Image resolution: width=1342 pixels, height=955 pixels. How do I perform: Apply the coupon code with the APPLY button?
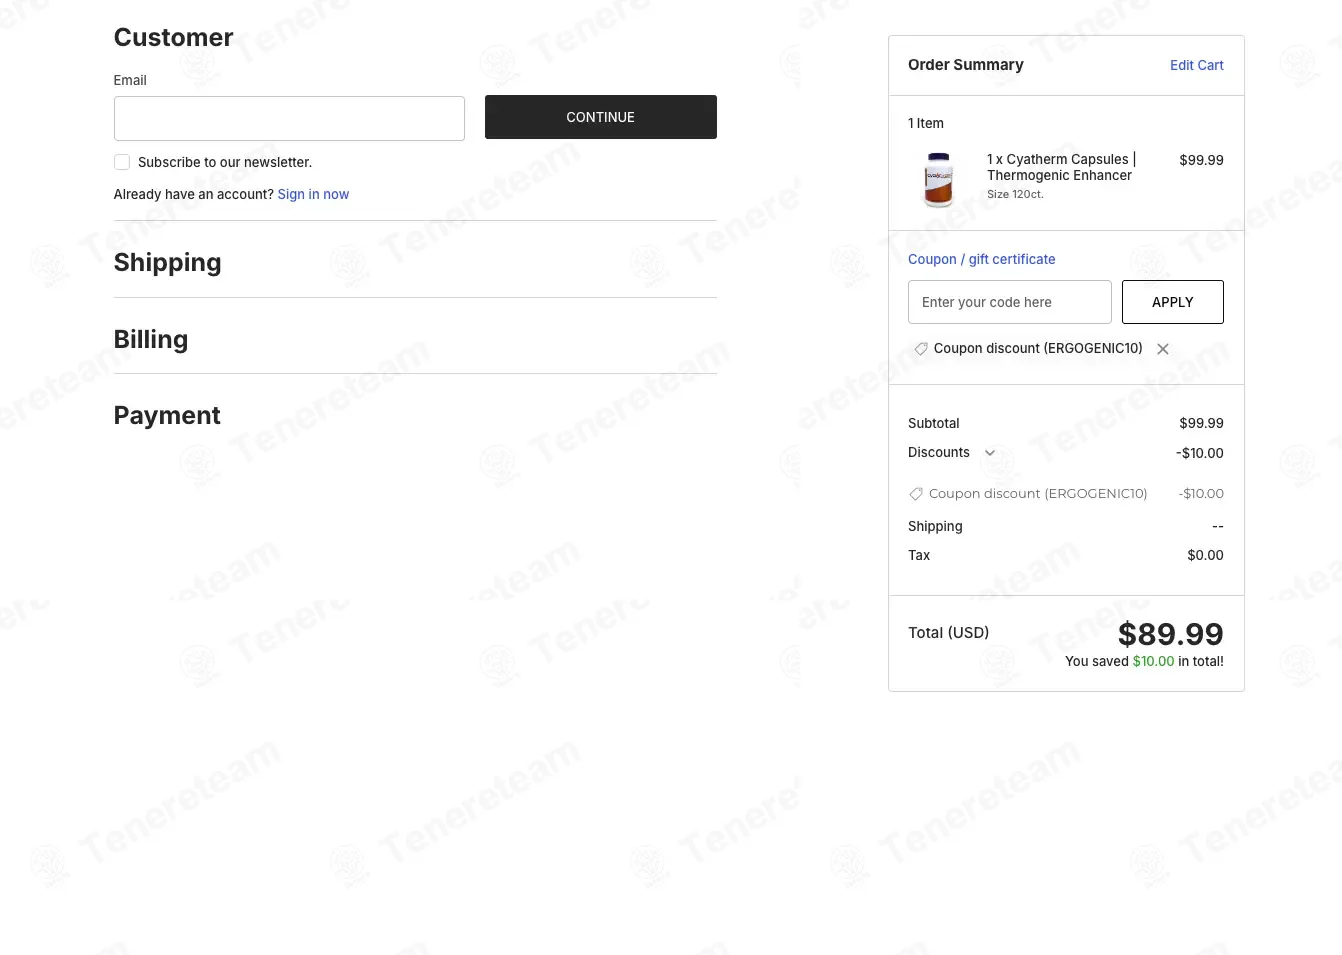coord(1173,302)
